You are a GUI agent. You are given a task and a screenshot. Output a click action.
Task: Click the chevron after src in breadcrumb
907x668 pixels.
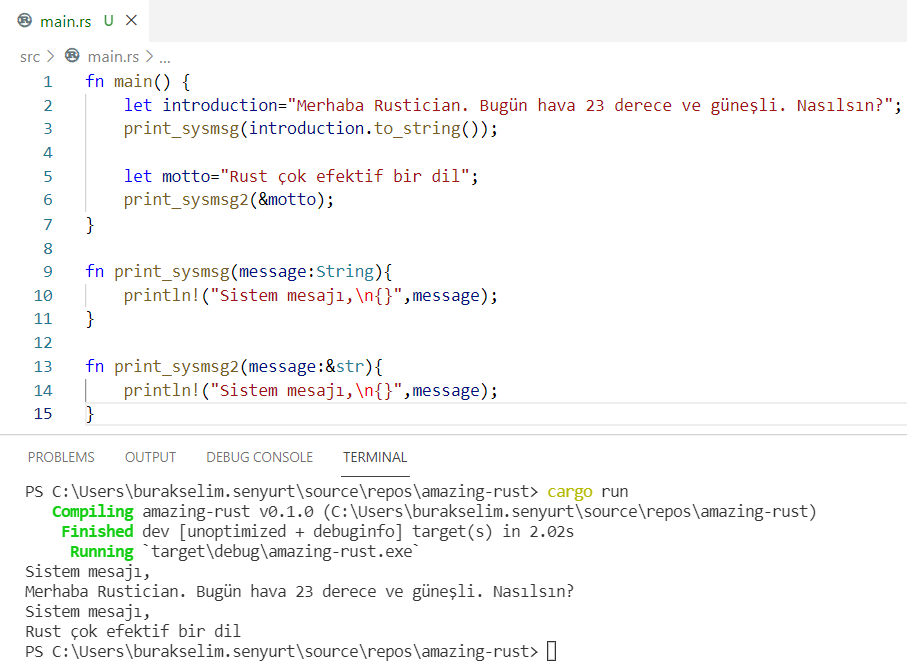click(50, 56)
